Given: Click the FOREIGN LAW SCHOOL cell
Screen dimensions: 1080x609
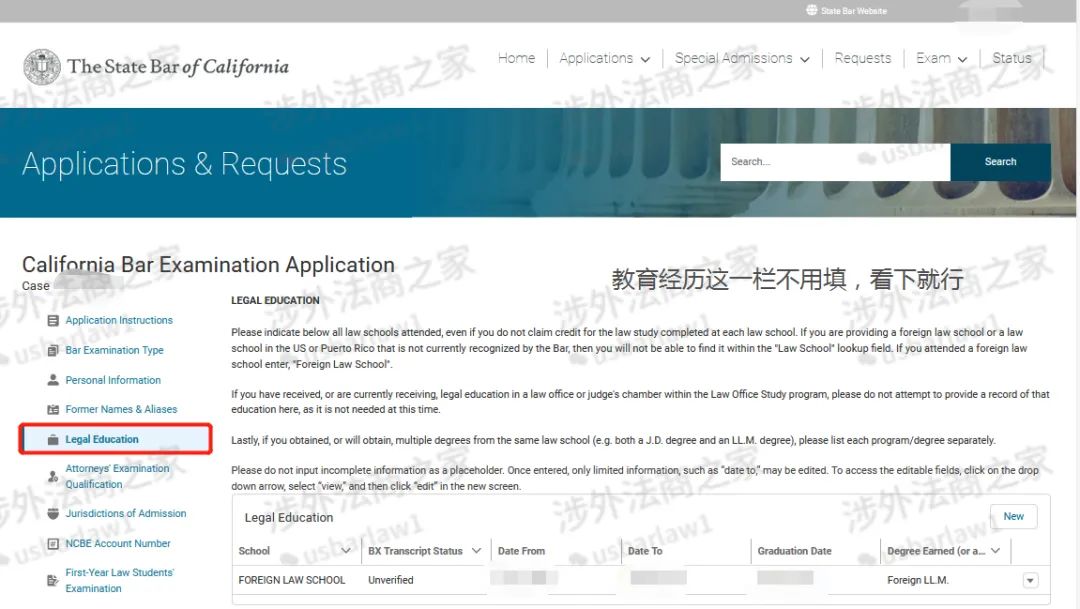Looking at the screenshot, I should (x=291, y=580).
